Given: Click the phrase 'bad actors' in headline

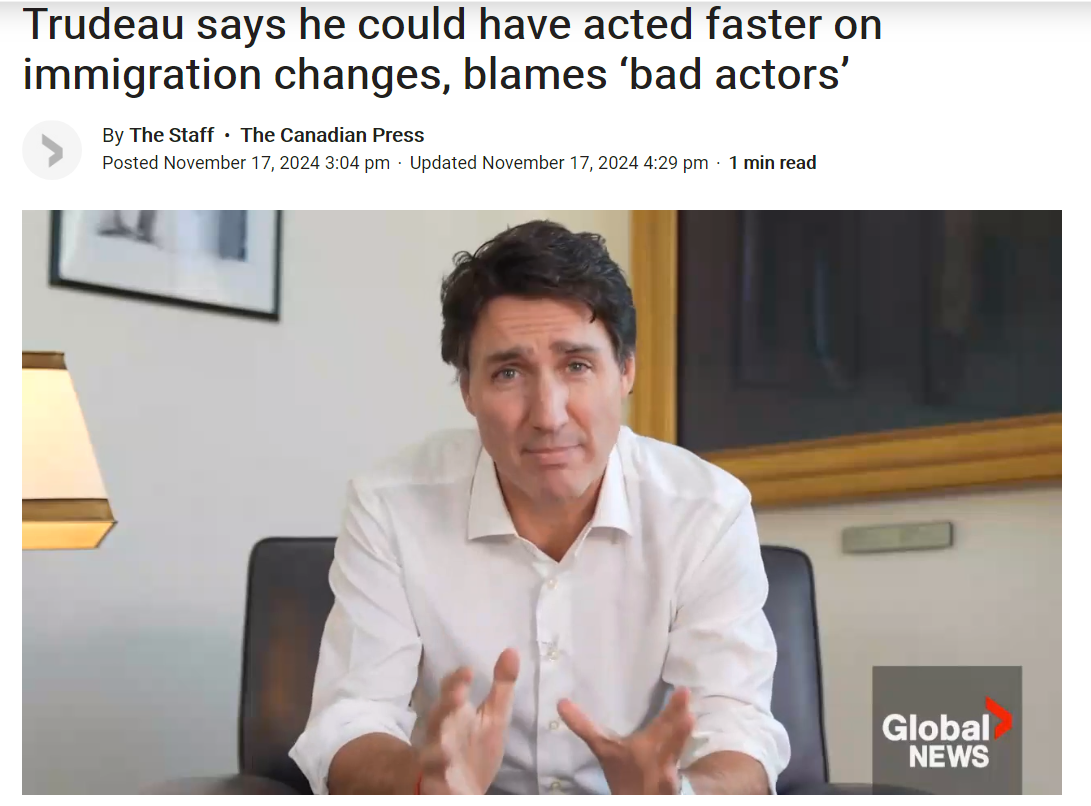Looking at the screenshot, I should [739, 74].
